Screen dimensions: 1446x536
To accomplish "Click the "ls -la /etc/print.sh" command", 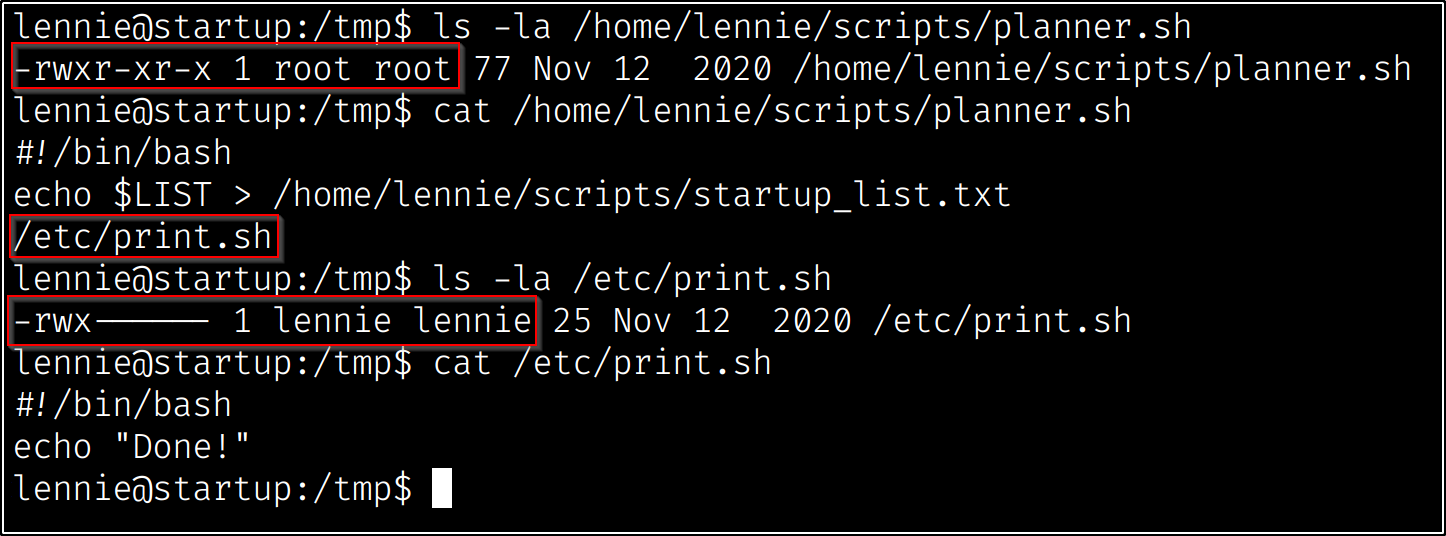I will 632,279.
